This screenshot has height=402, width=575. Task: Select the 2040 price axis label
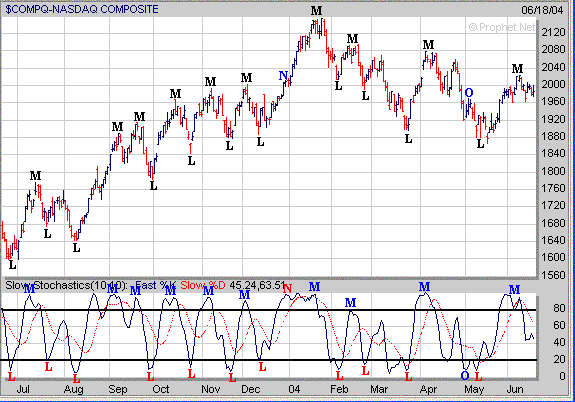(x=553, y=67)
